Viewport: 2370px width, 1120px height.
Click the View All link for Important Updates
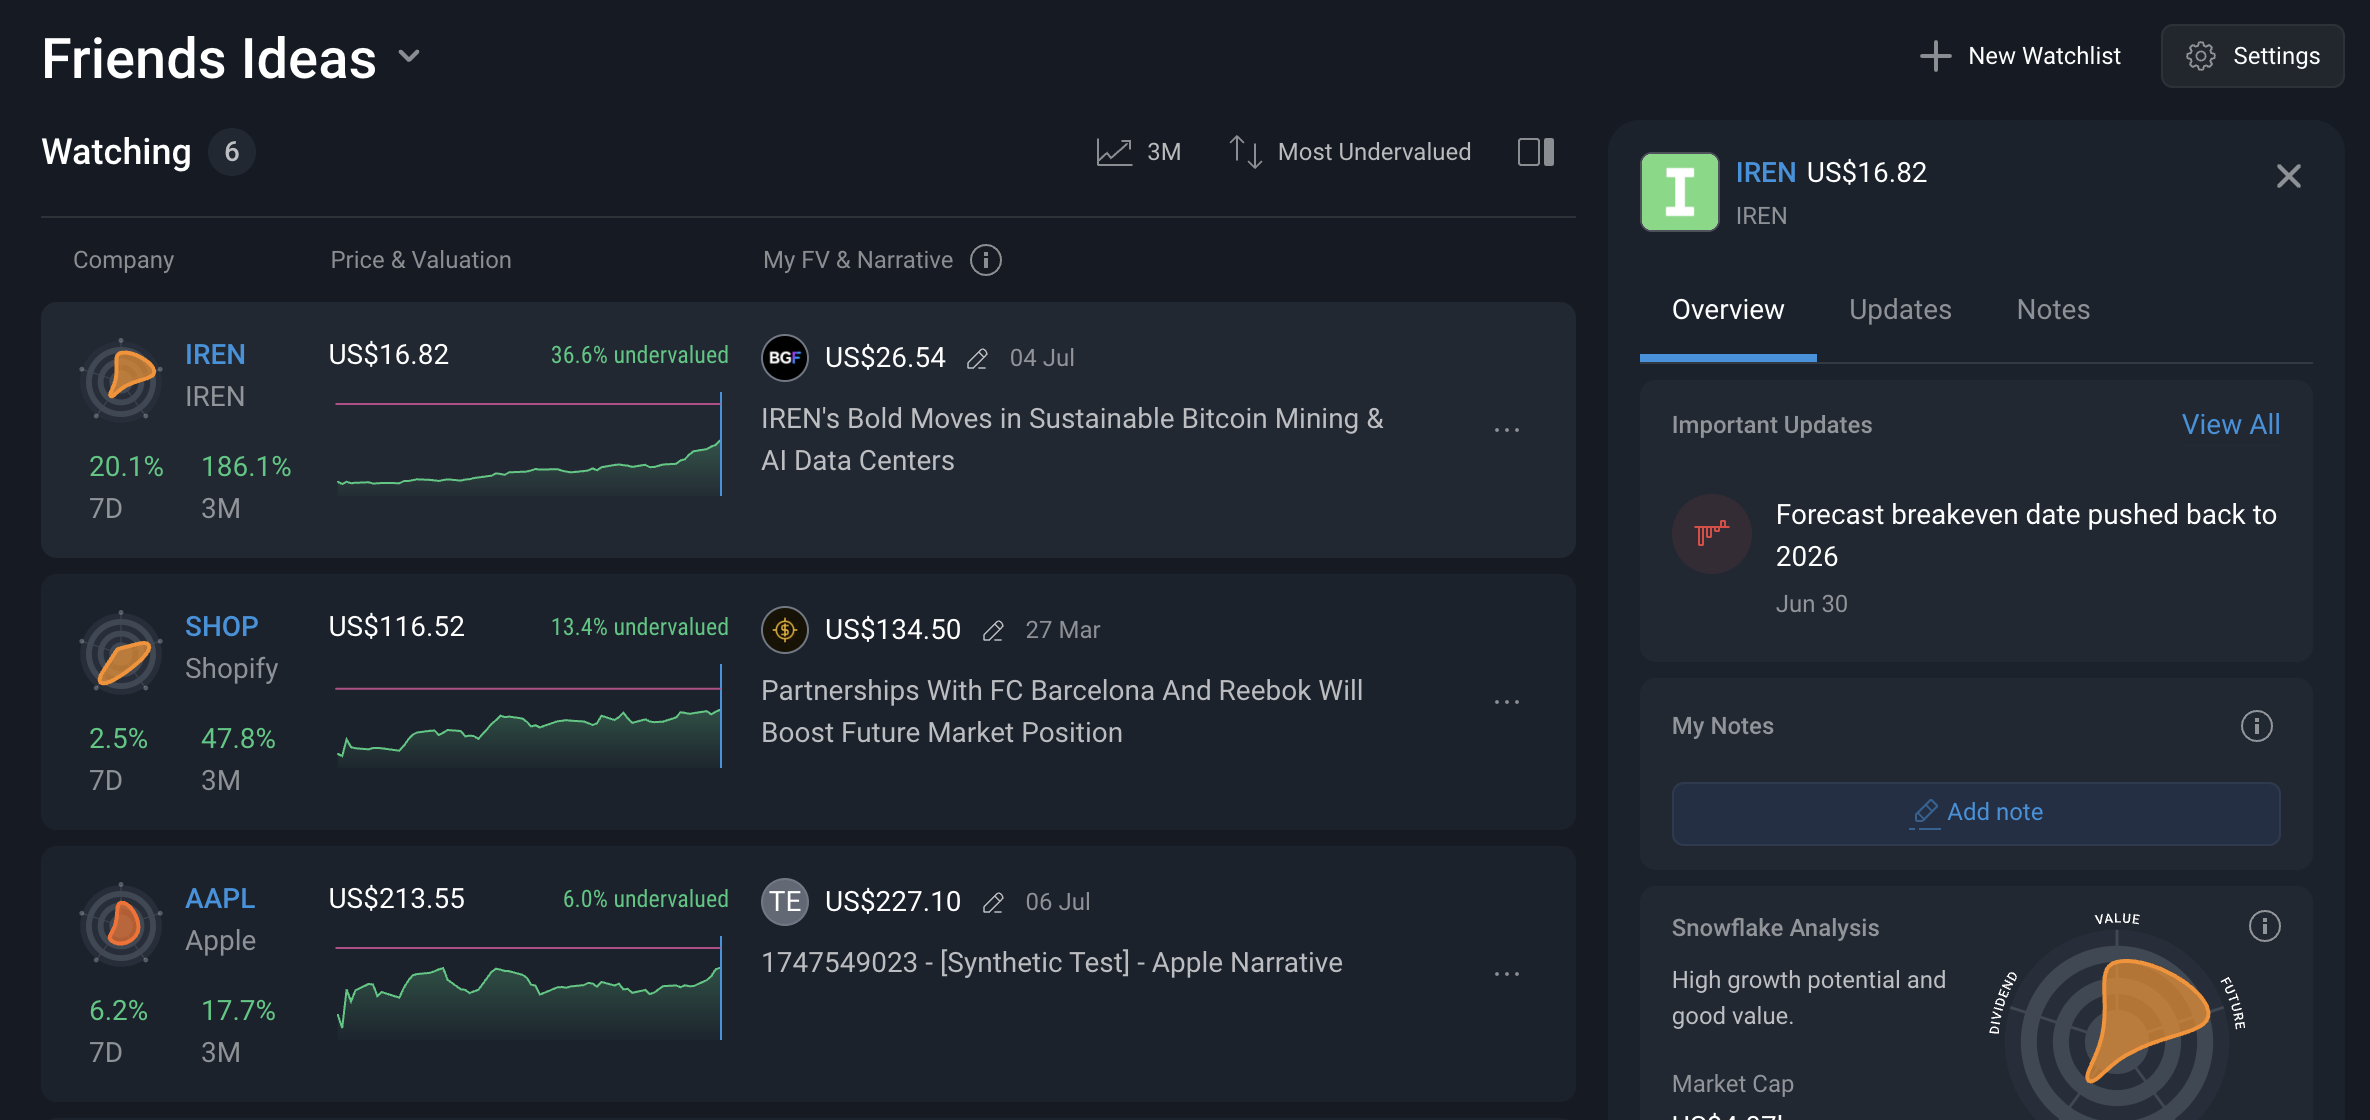[x=2230, y=425]
